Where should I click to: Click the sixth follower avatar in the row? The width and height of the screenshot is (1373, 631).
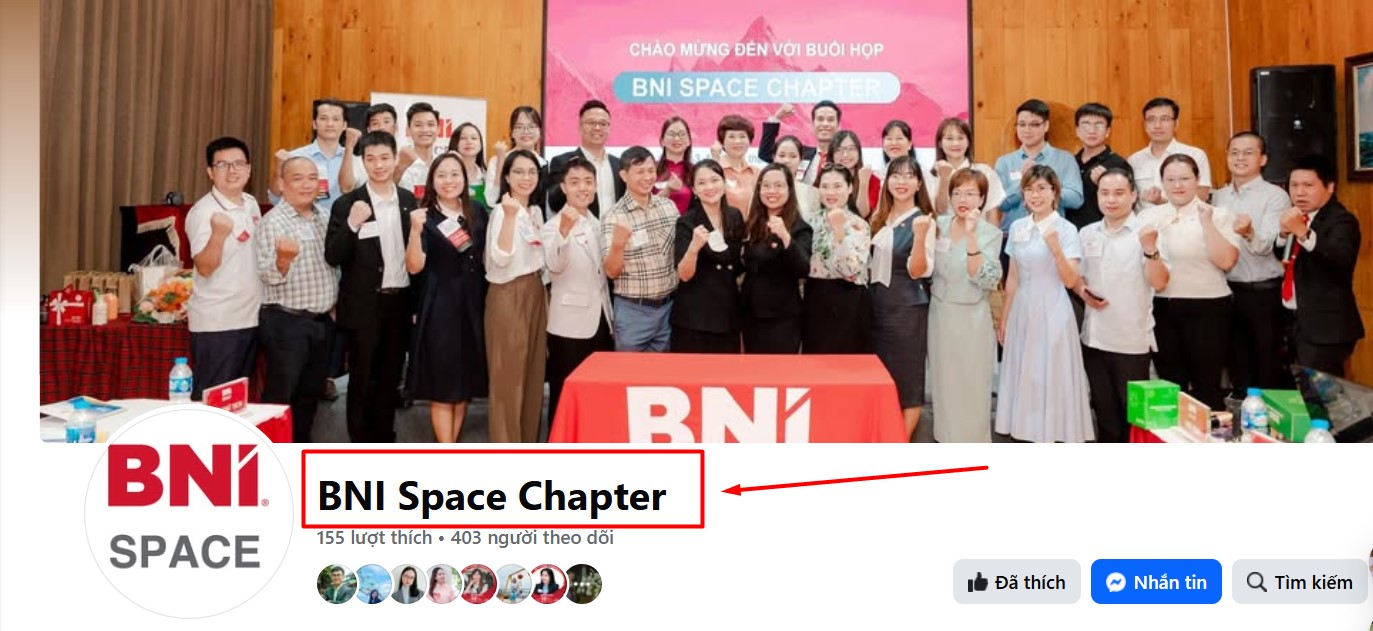click(513, 584)
